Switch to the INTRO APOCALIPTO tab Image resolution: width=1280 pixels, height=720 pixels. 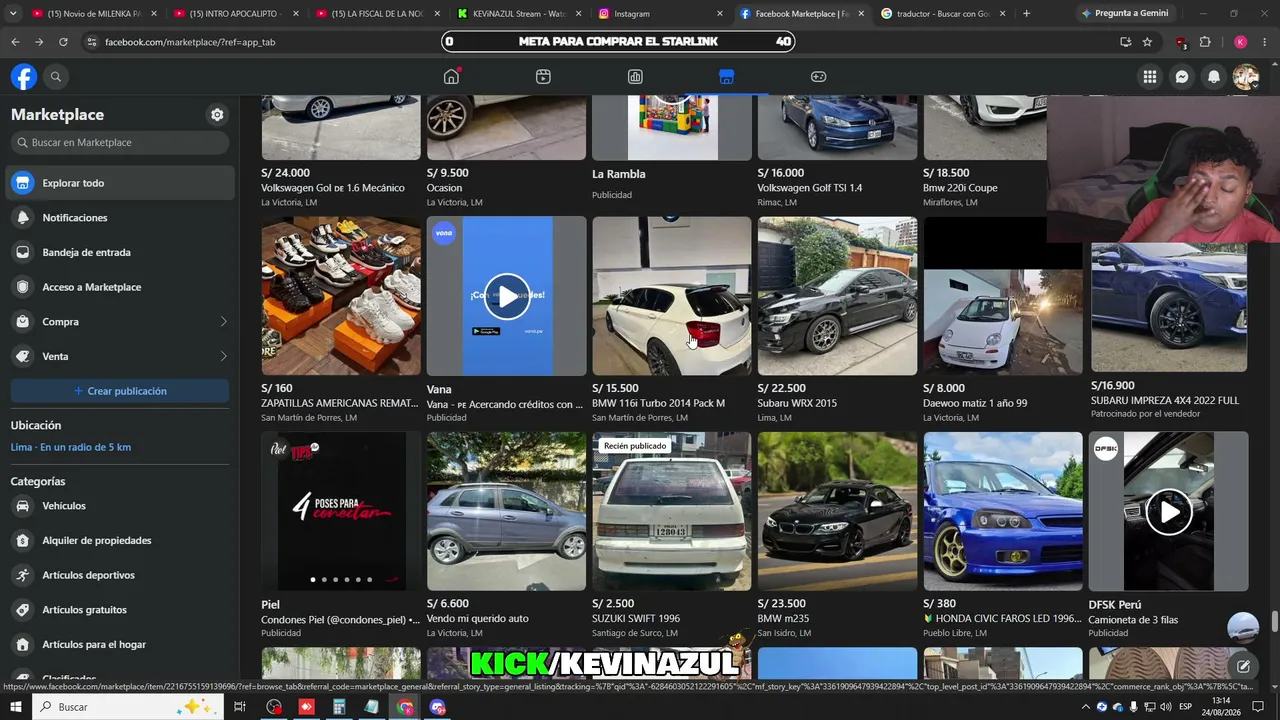pos(235,14)
